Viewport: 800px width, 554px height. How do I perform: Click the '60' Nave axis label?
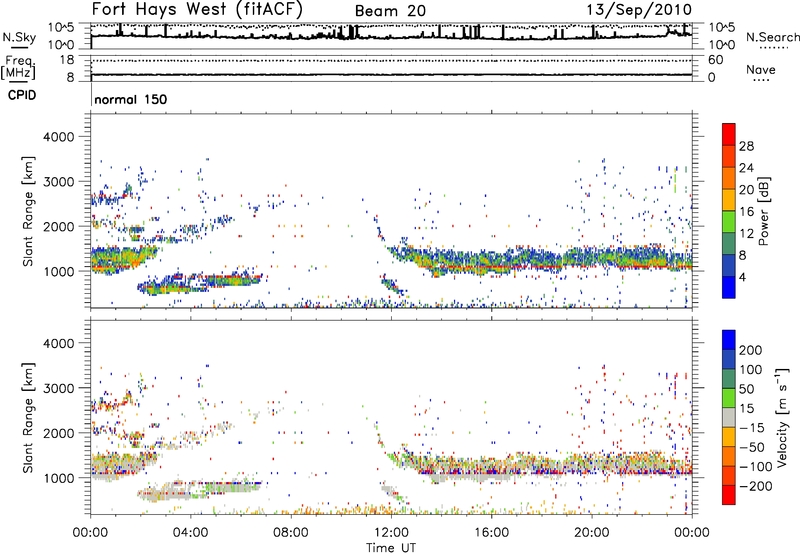pyautogui.click(x=715, y=60)
